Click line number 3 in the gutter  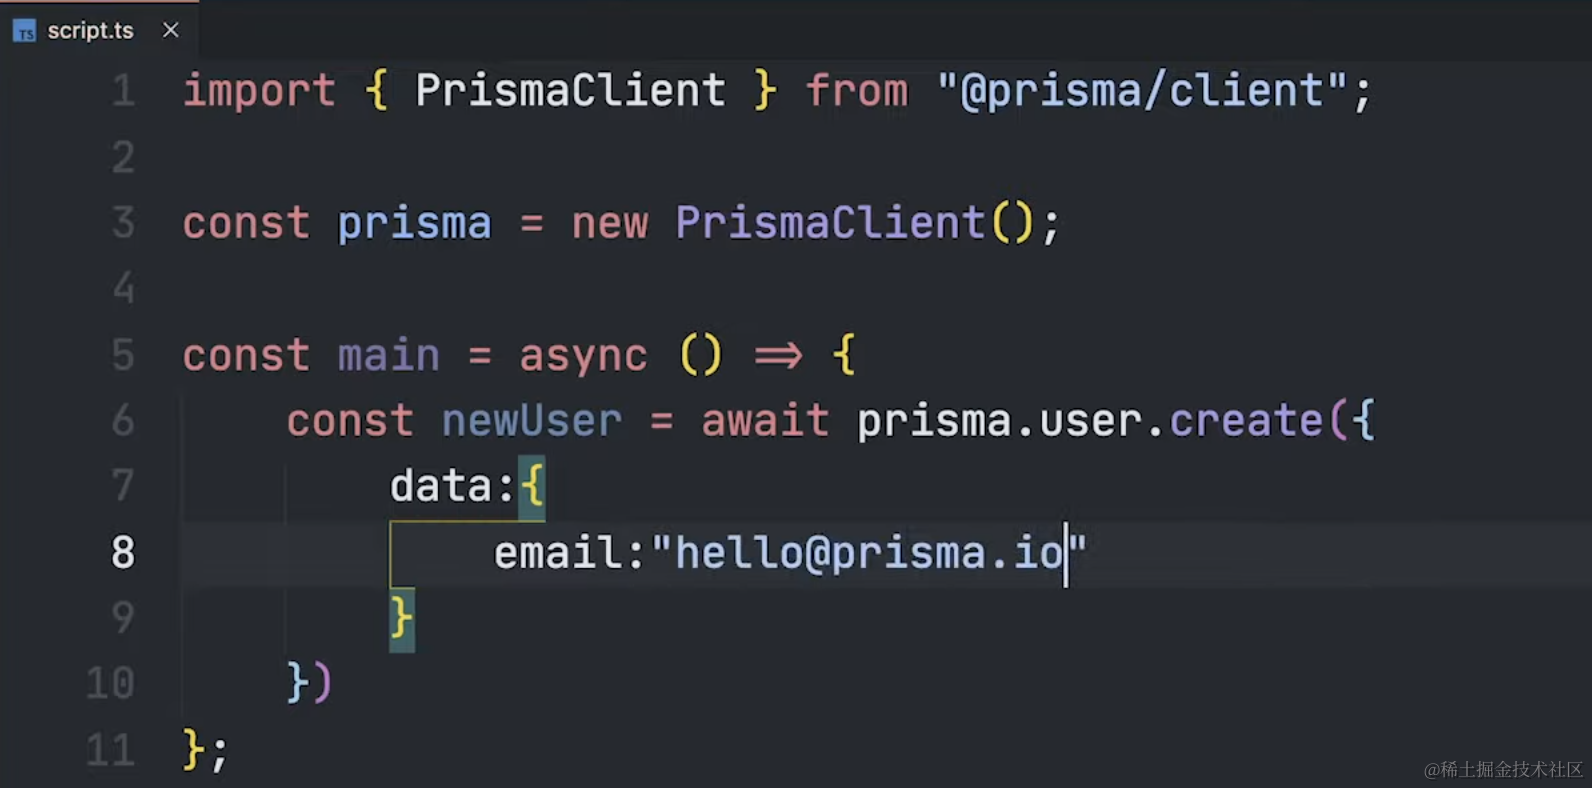pos(123,223)
